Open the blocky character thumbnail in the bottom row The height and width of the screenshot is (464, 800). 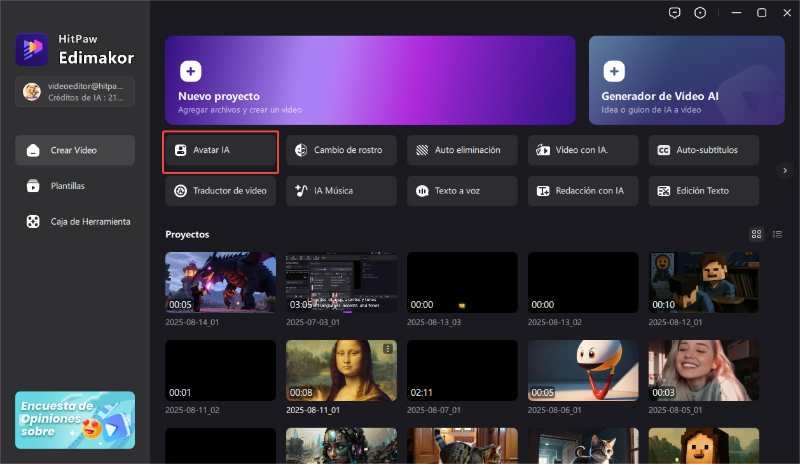704,446
